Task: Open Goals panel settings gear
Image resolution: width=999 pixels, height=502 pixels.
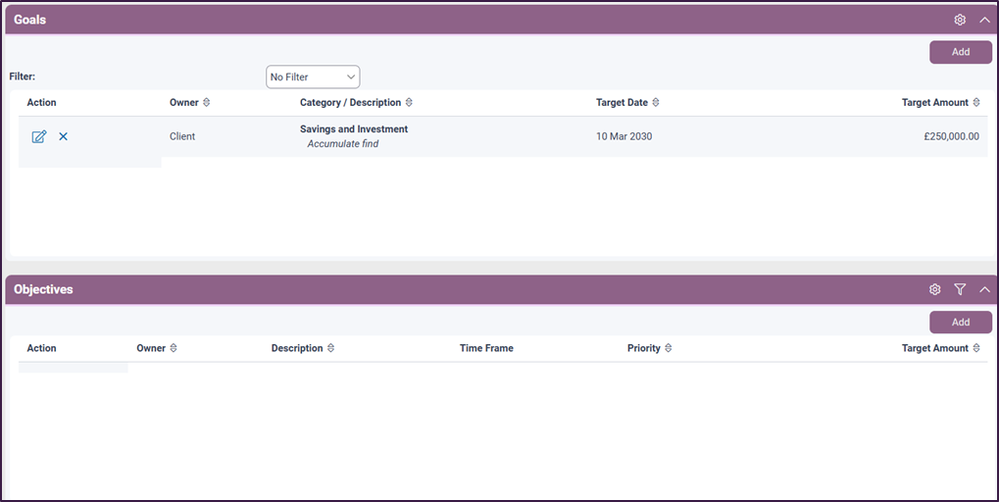Action: pos(959,20)
